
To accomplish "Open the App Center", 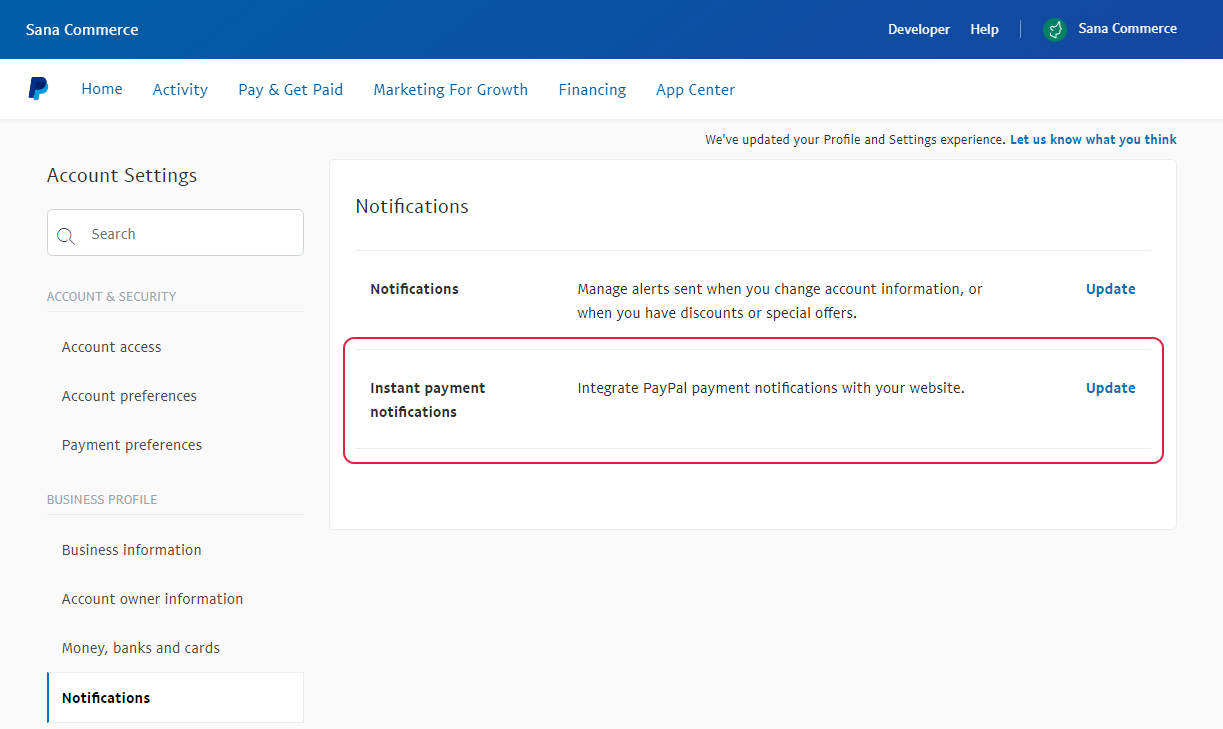I will point(695,89).
